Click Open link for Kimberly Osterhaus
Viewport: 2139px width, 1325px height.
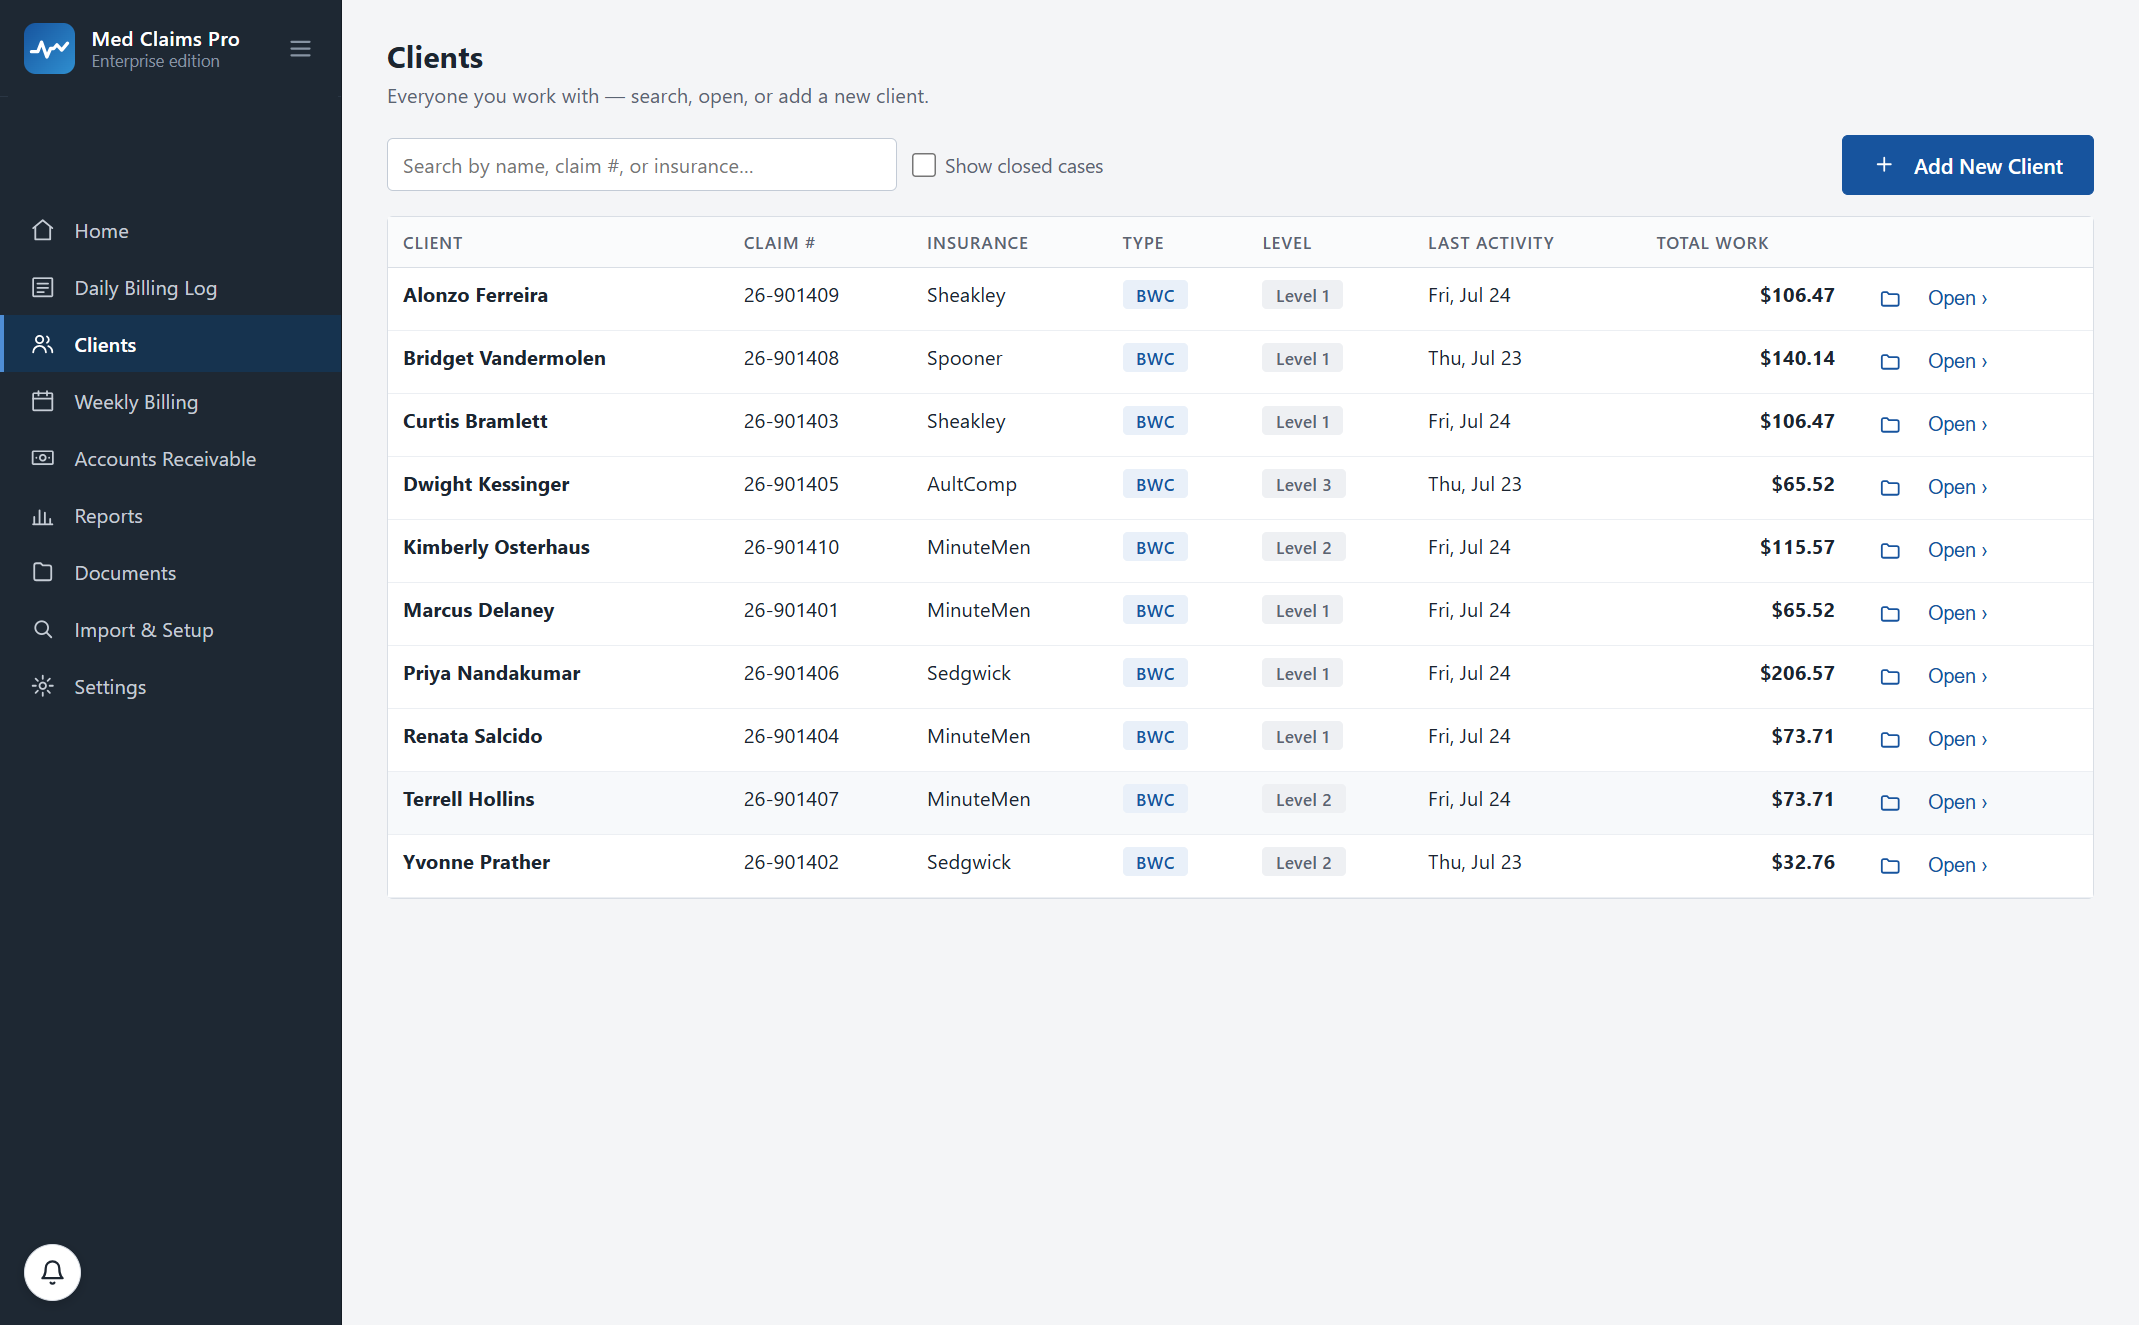[x=1957, y=550]
